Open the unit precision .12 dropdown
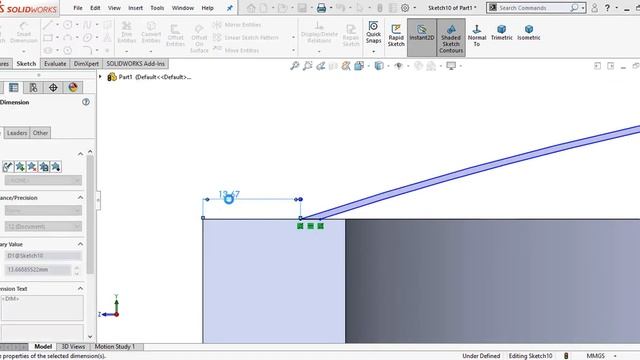Screen dimensions: 640x360 (43, 226)
